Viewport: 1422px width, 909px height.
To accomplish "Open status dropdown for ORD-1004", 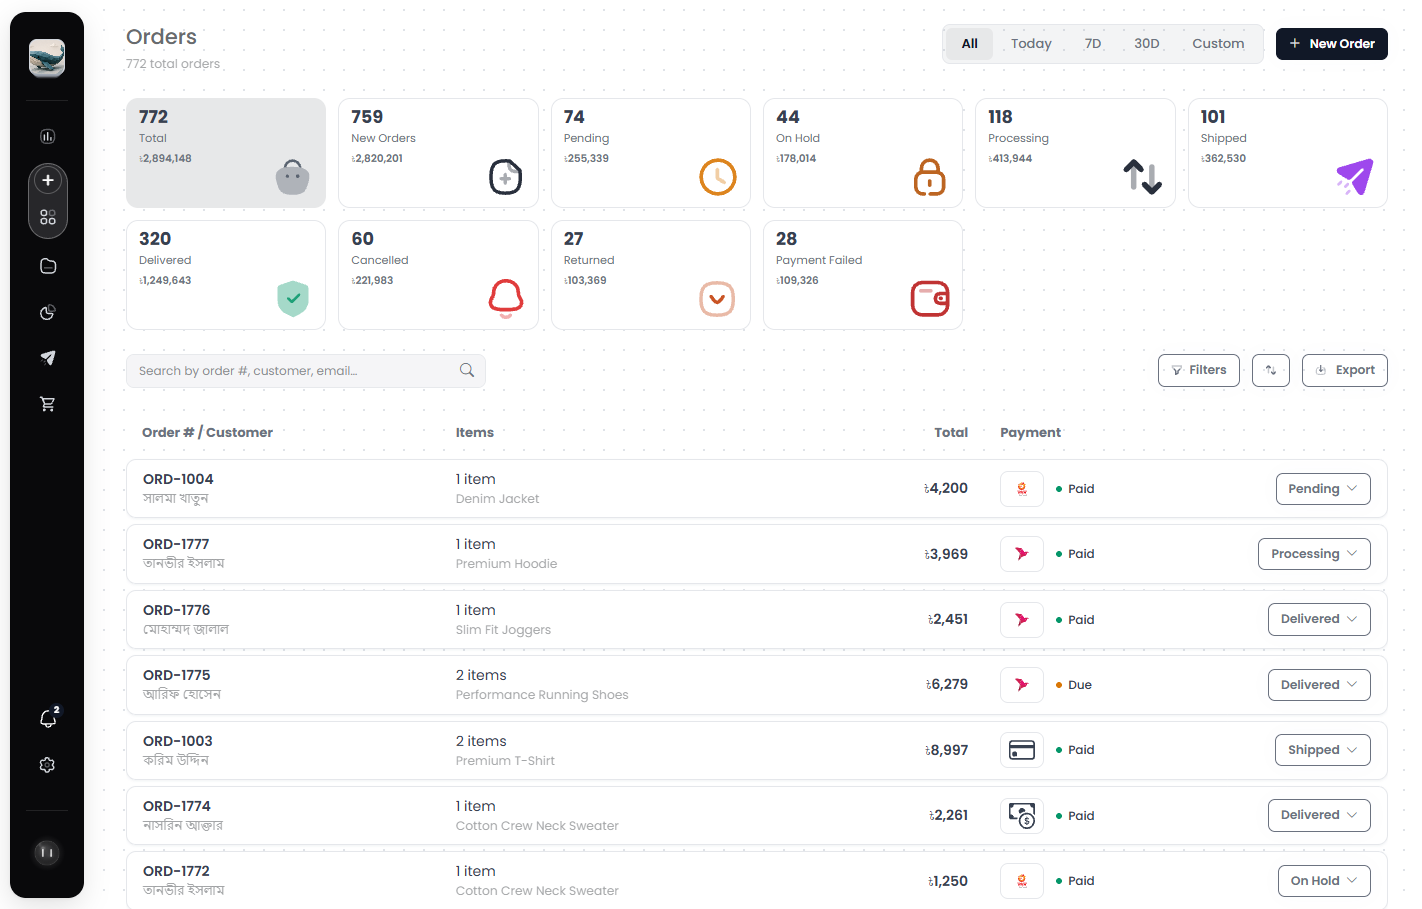I will [1323, 489].
